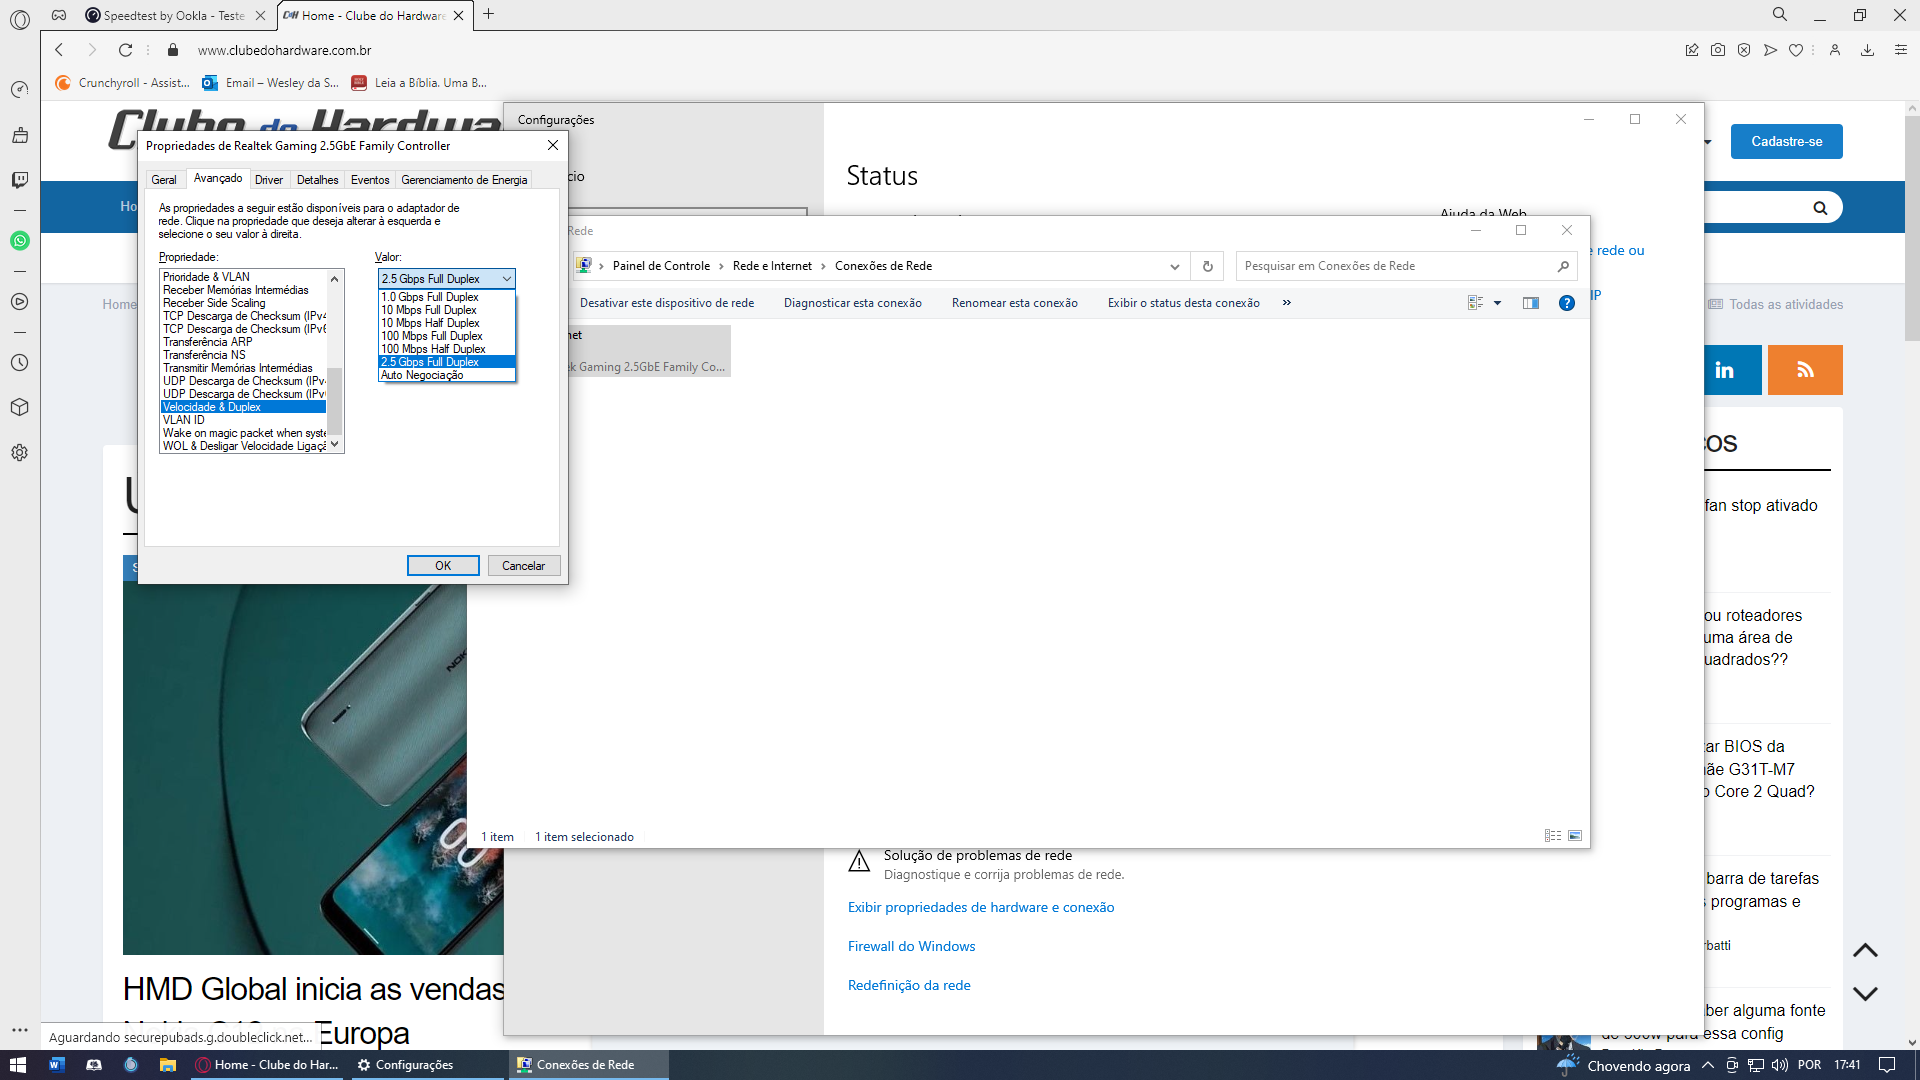Show more commands chevron in toolbar

click(x=1287, y=303)
